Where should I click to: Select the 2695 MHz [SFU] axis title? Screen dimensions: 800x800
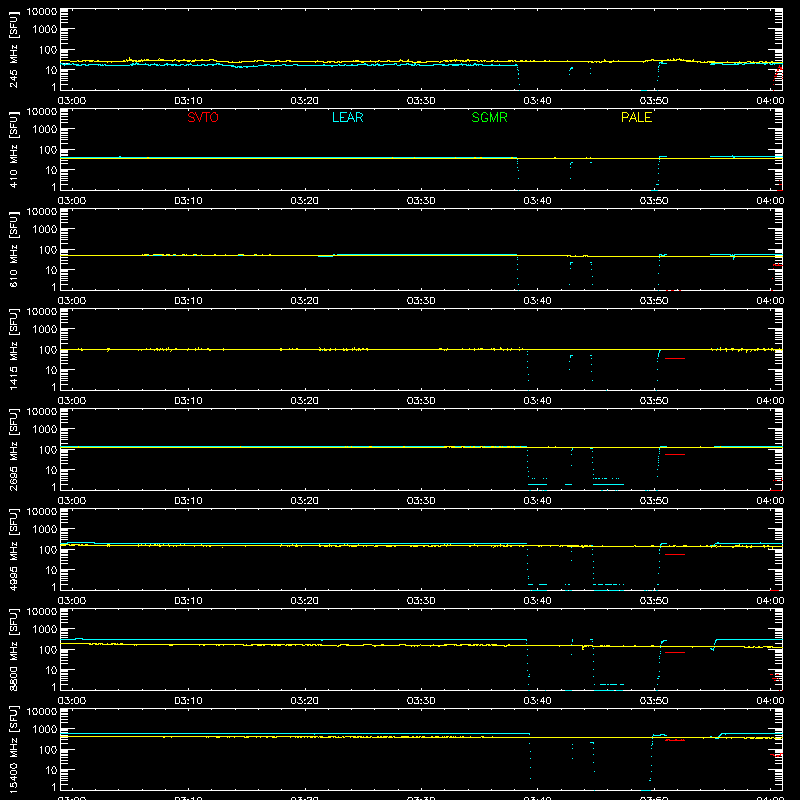click(x=14, y=450)
